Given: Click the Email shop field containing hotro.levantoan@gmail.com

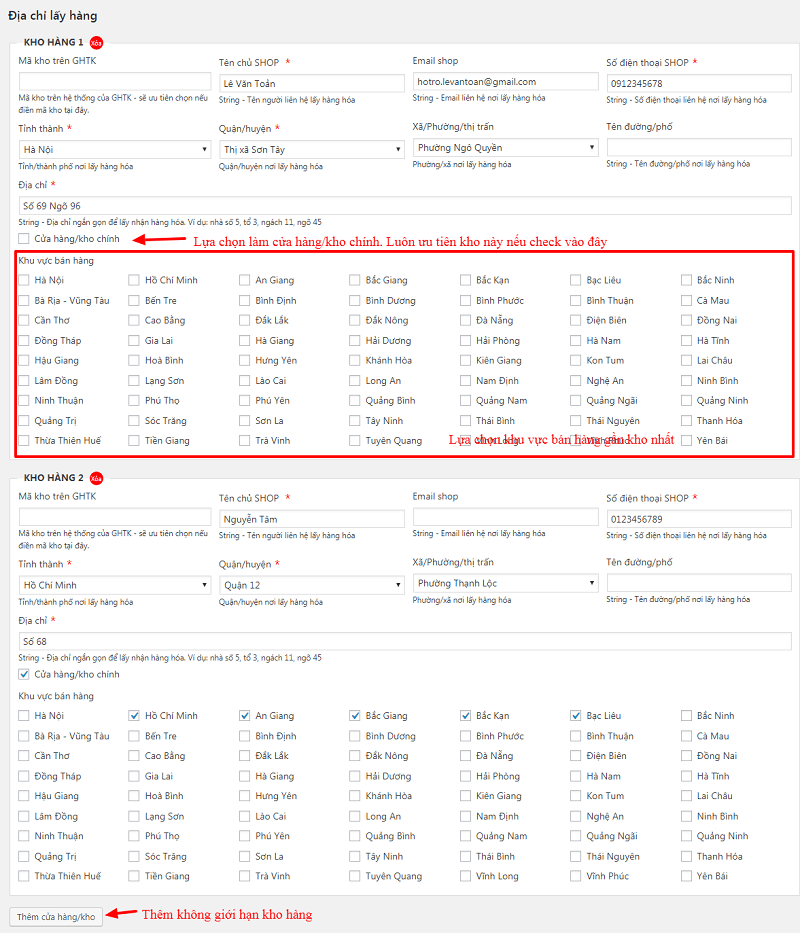Looking at the screenshot, I should (502, 82).
